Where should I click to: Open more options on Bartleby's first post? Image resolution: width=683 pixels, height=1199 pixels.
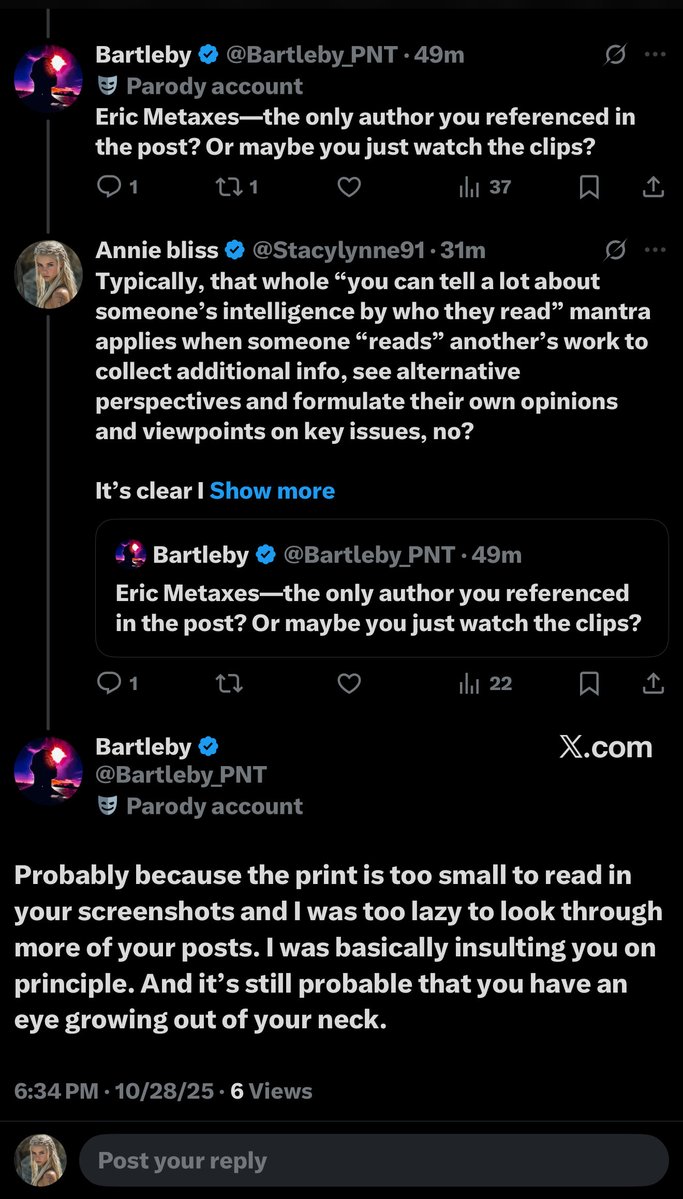[655, 54]
